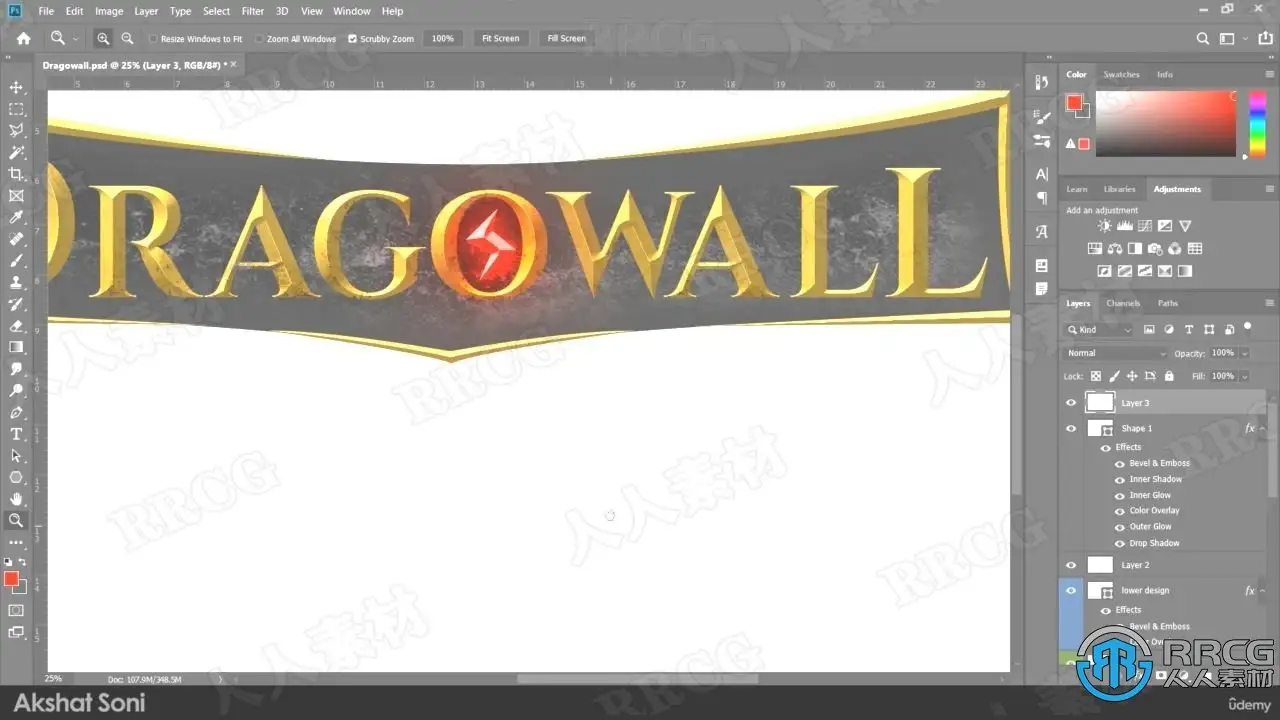Viewport: 1280px width, 720px height.
Task: Uncheck the Scrubby Zoom checkbox
Action: click(352, 39)
